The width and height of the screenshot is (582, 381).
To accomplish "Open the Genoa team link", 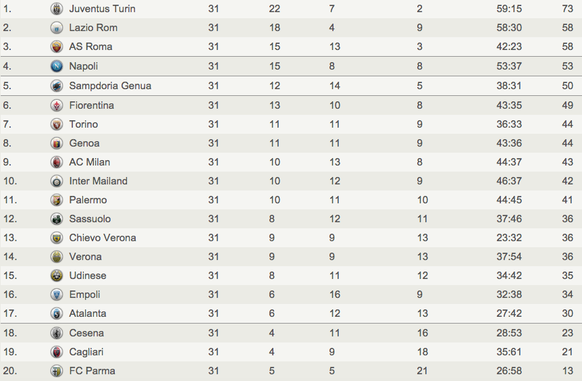I will [84, 143].
